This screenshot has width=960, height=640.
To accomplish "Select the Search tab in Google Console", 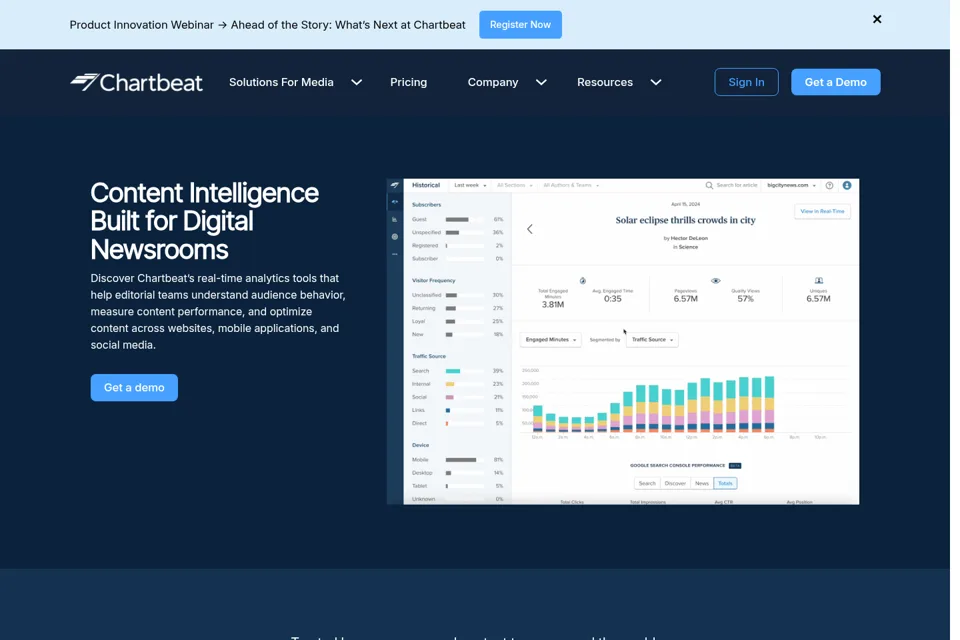I will coord(647,483).
